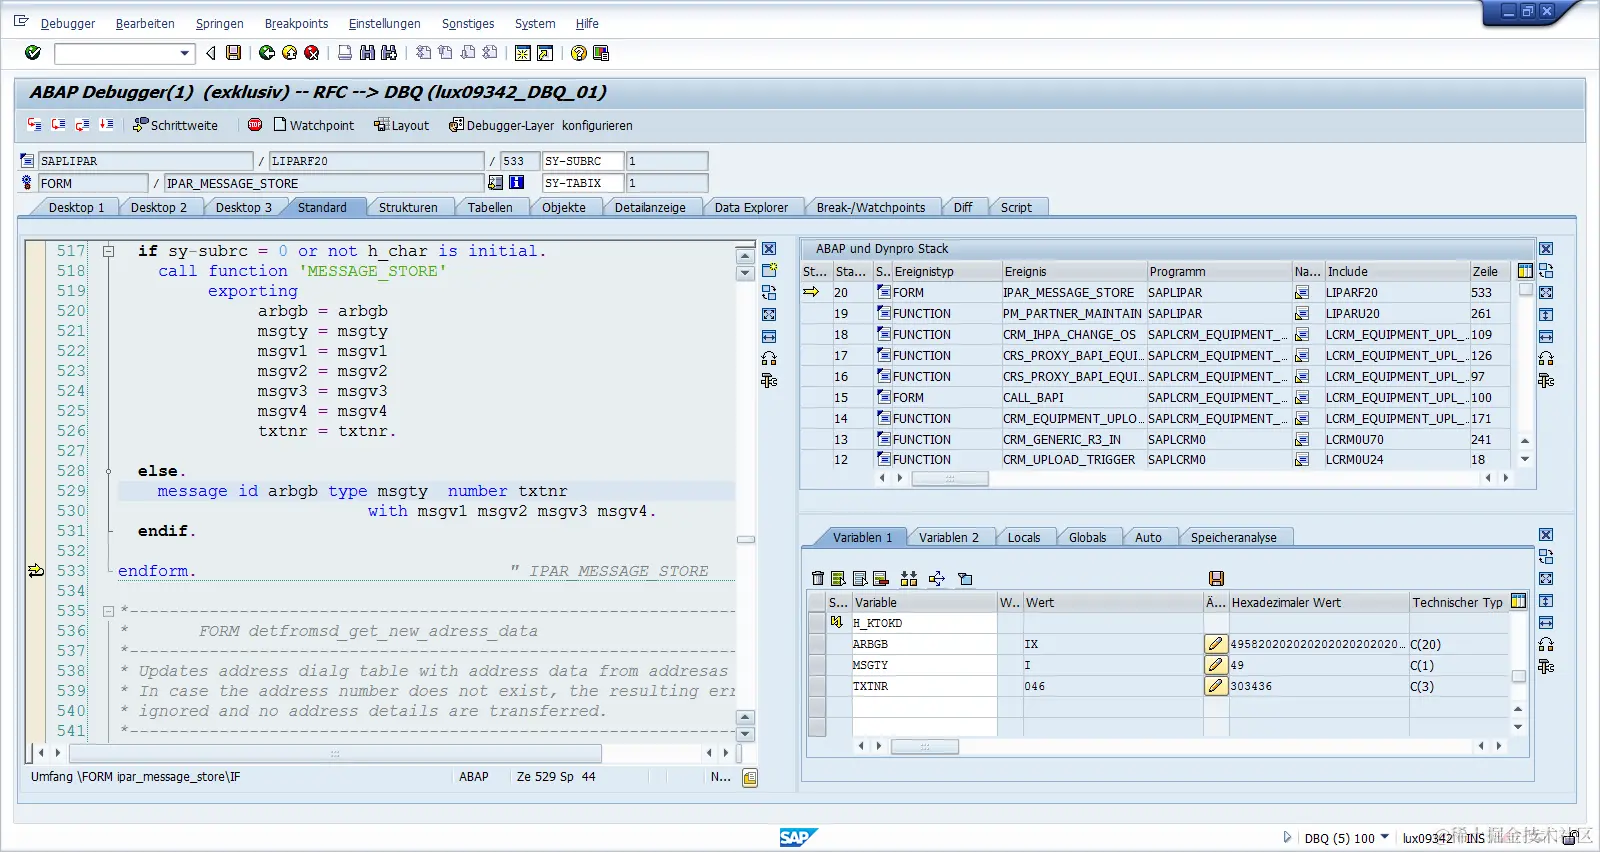Screen dimensions: 1600x852
Task: Click the SY-SUBRC value field
Action: [667, 161]
